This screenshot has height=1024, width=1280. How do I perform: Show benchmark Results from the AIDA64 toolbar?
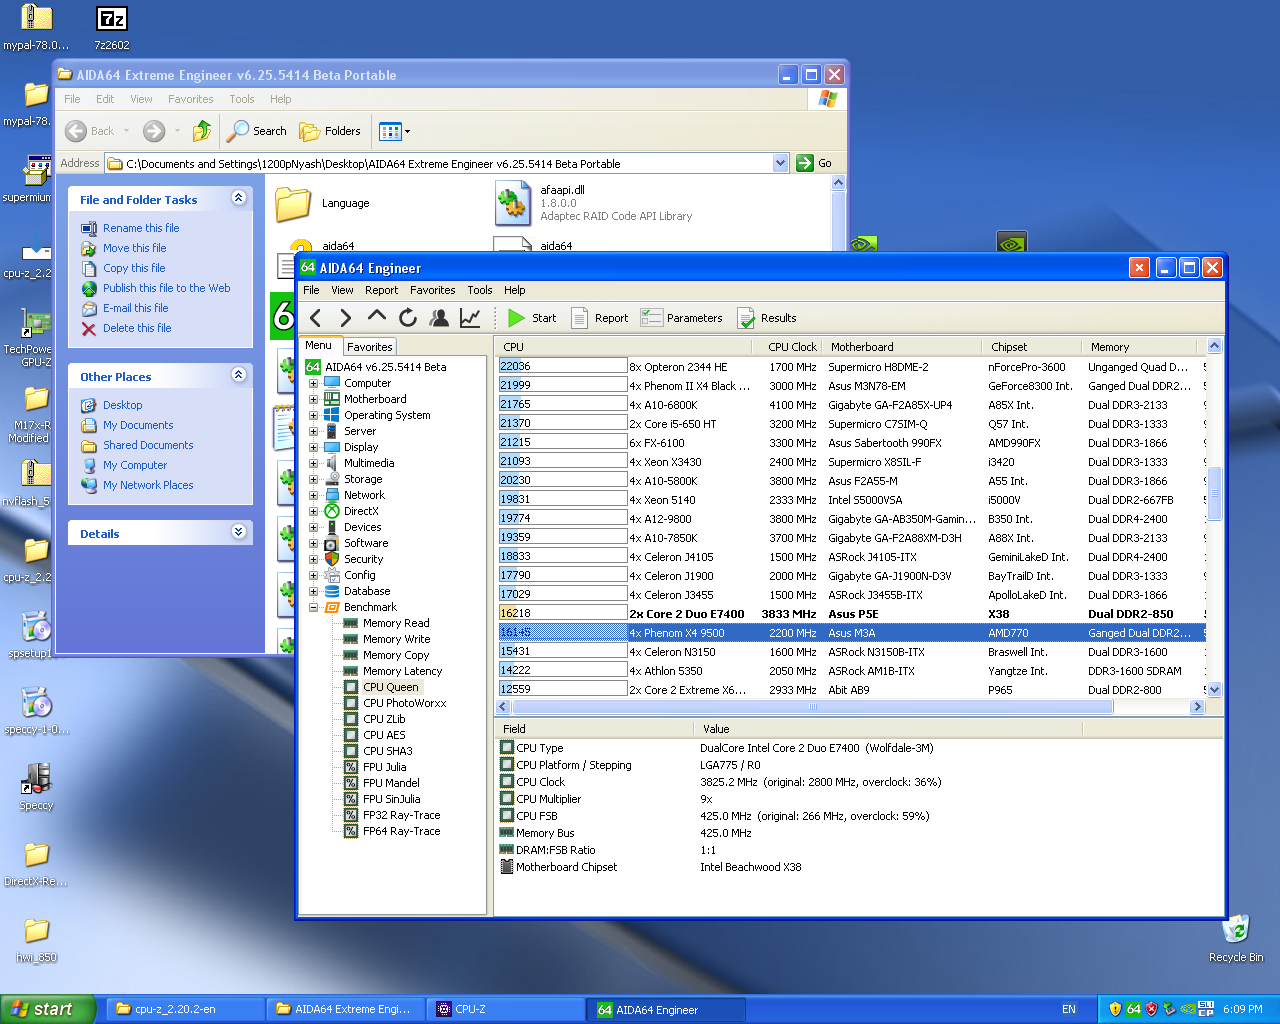[767, 318]
